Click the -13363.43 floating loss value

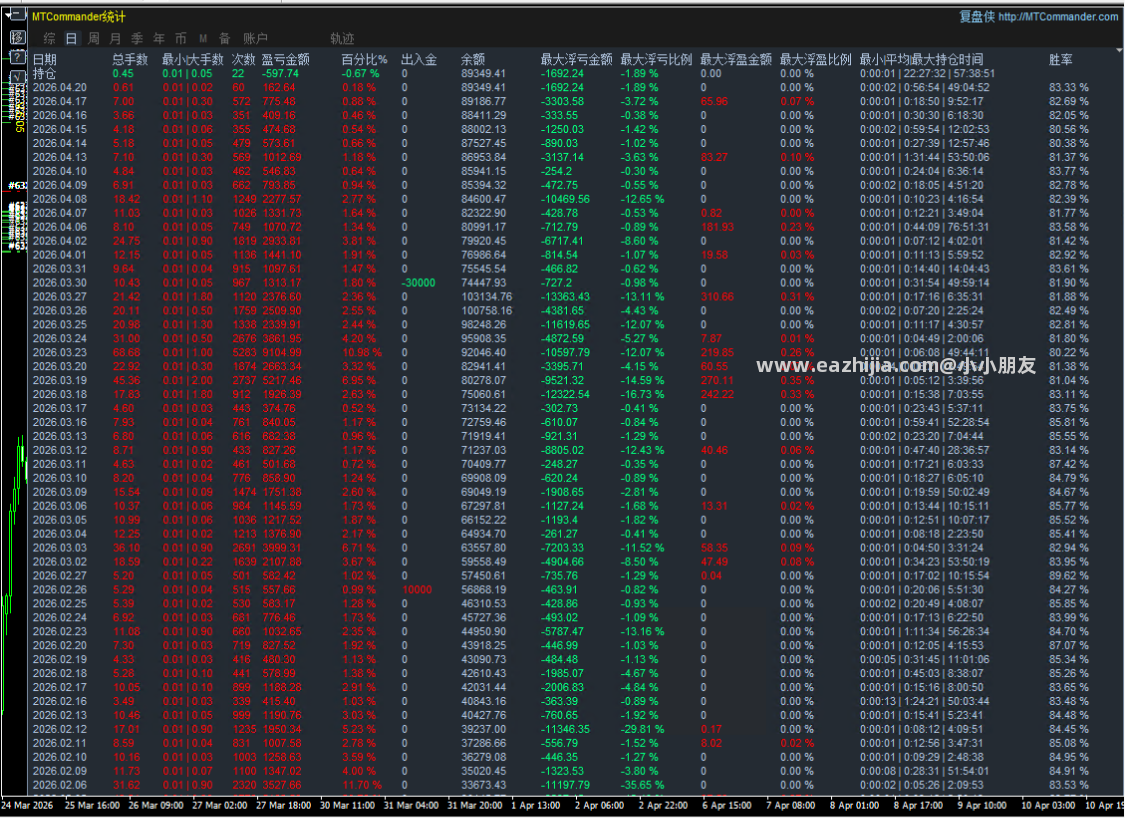coord(565,297)
